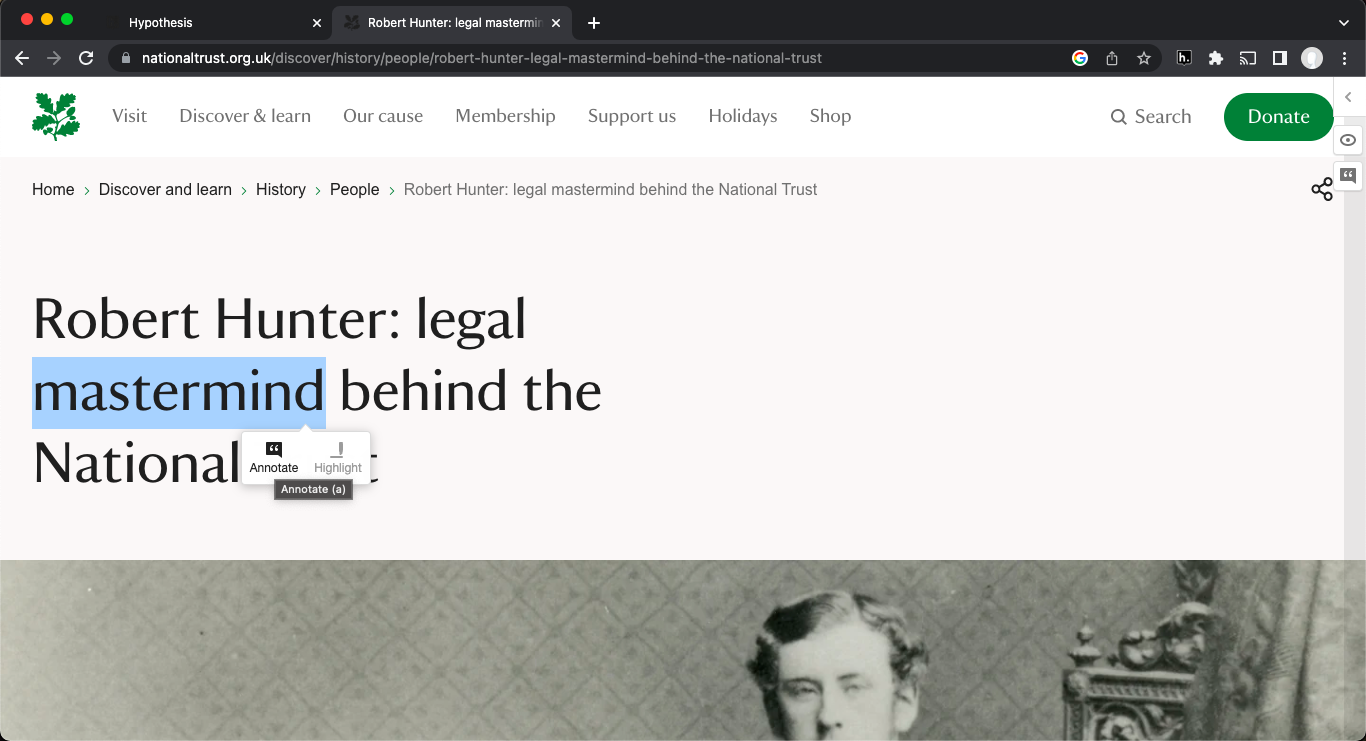
Task: Select the Highlight tool in the popup
Action: click(338, 458)
